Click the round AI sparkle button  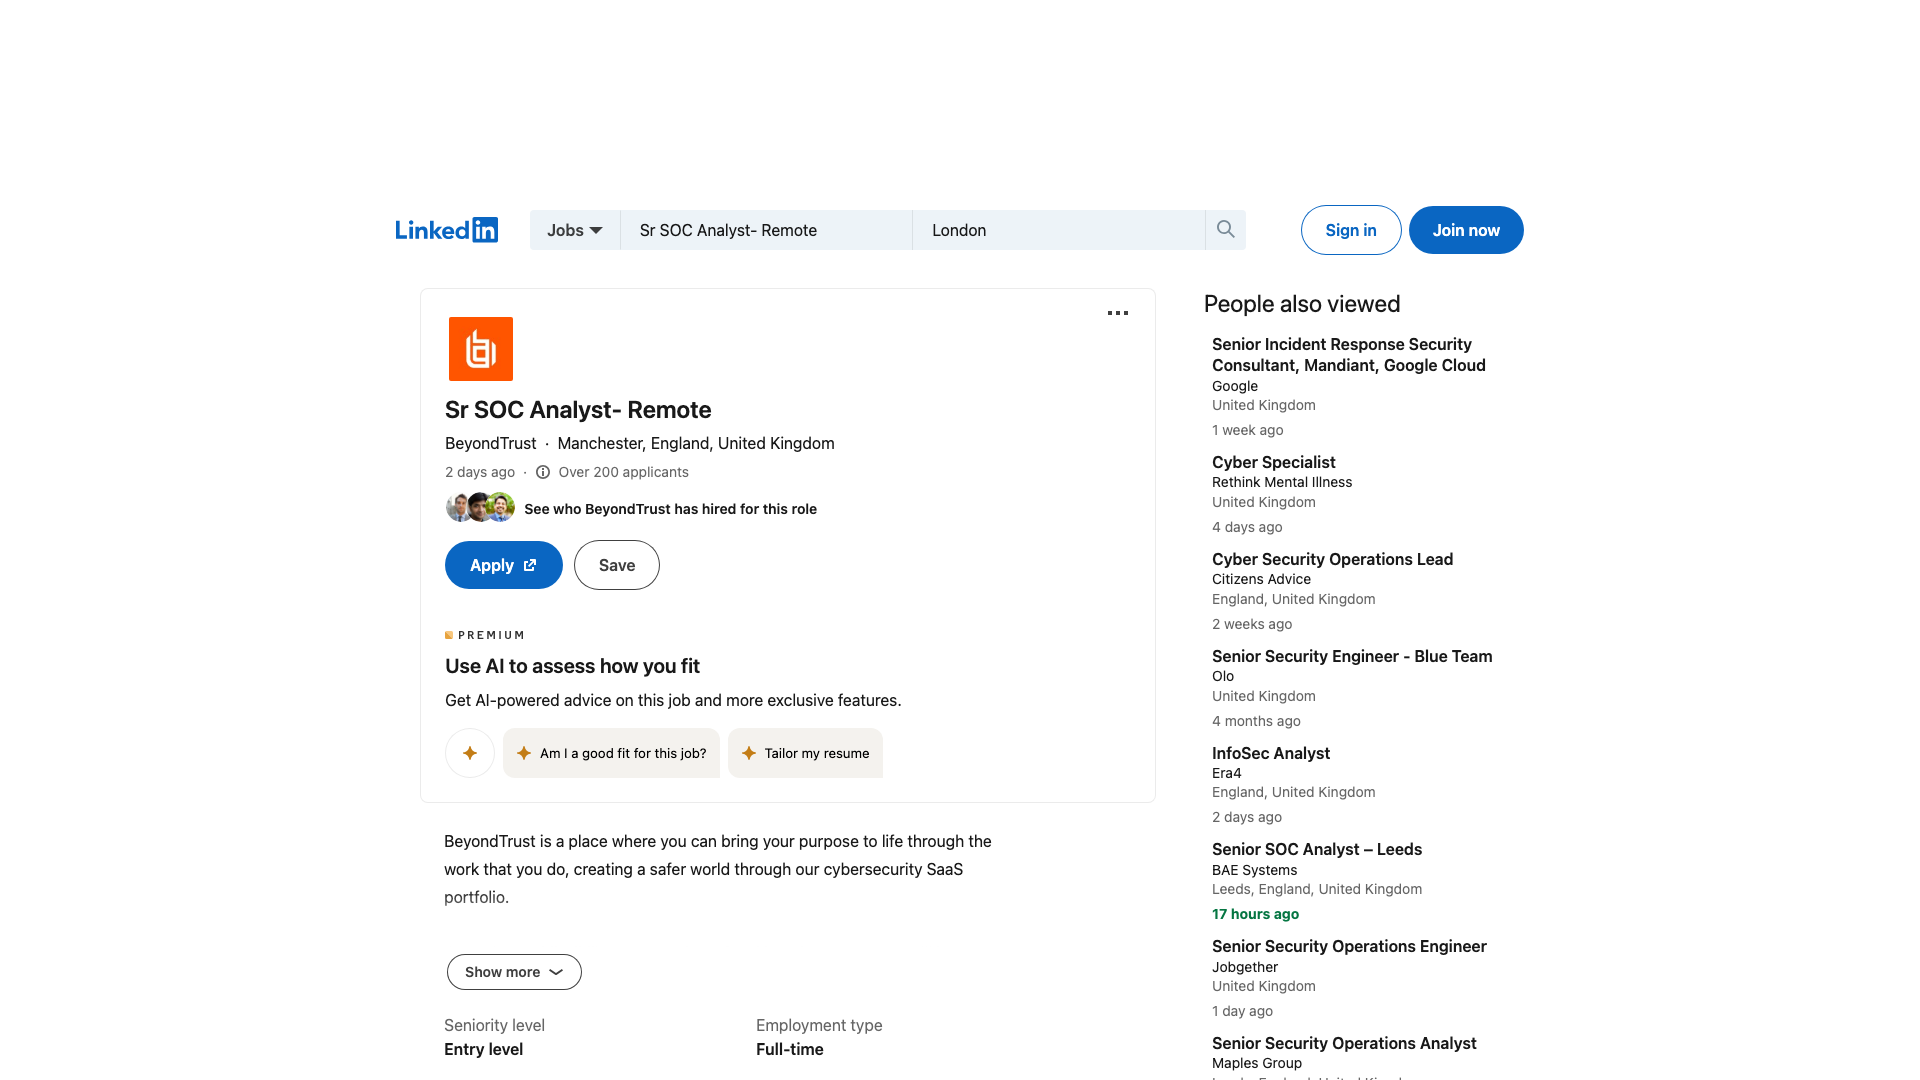click(470, 753)
